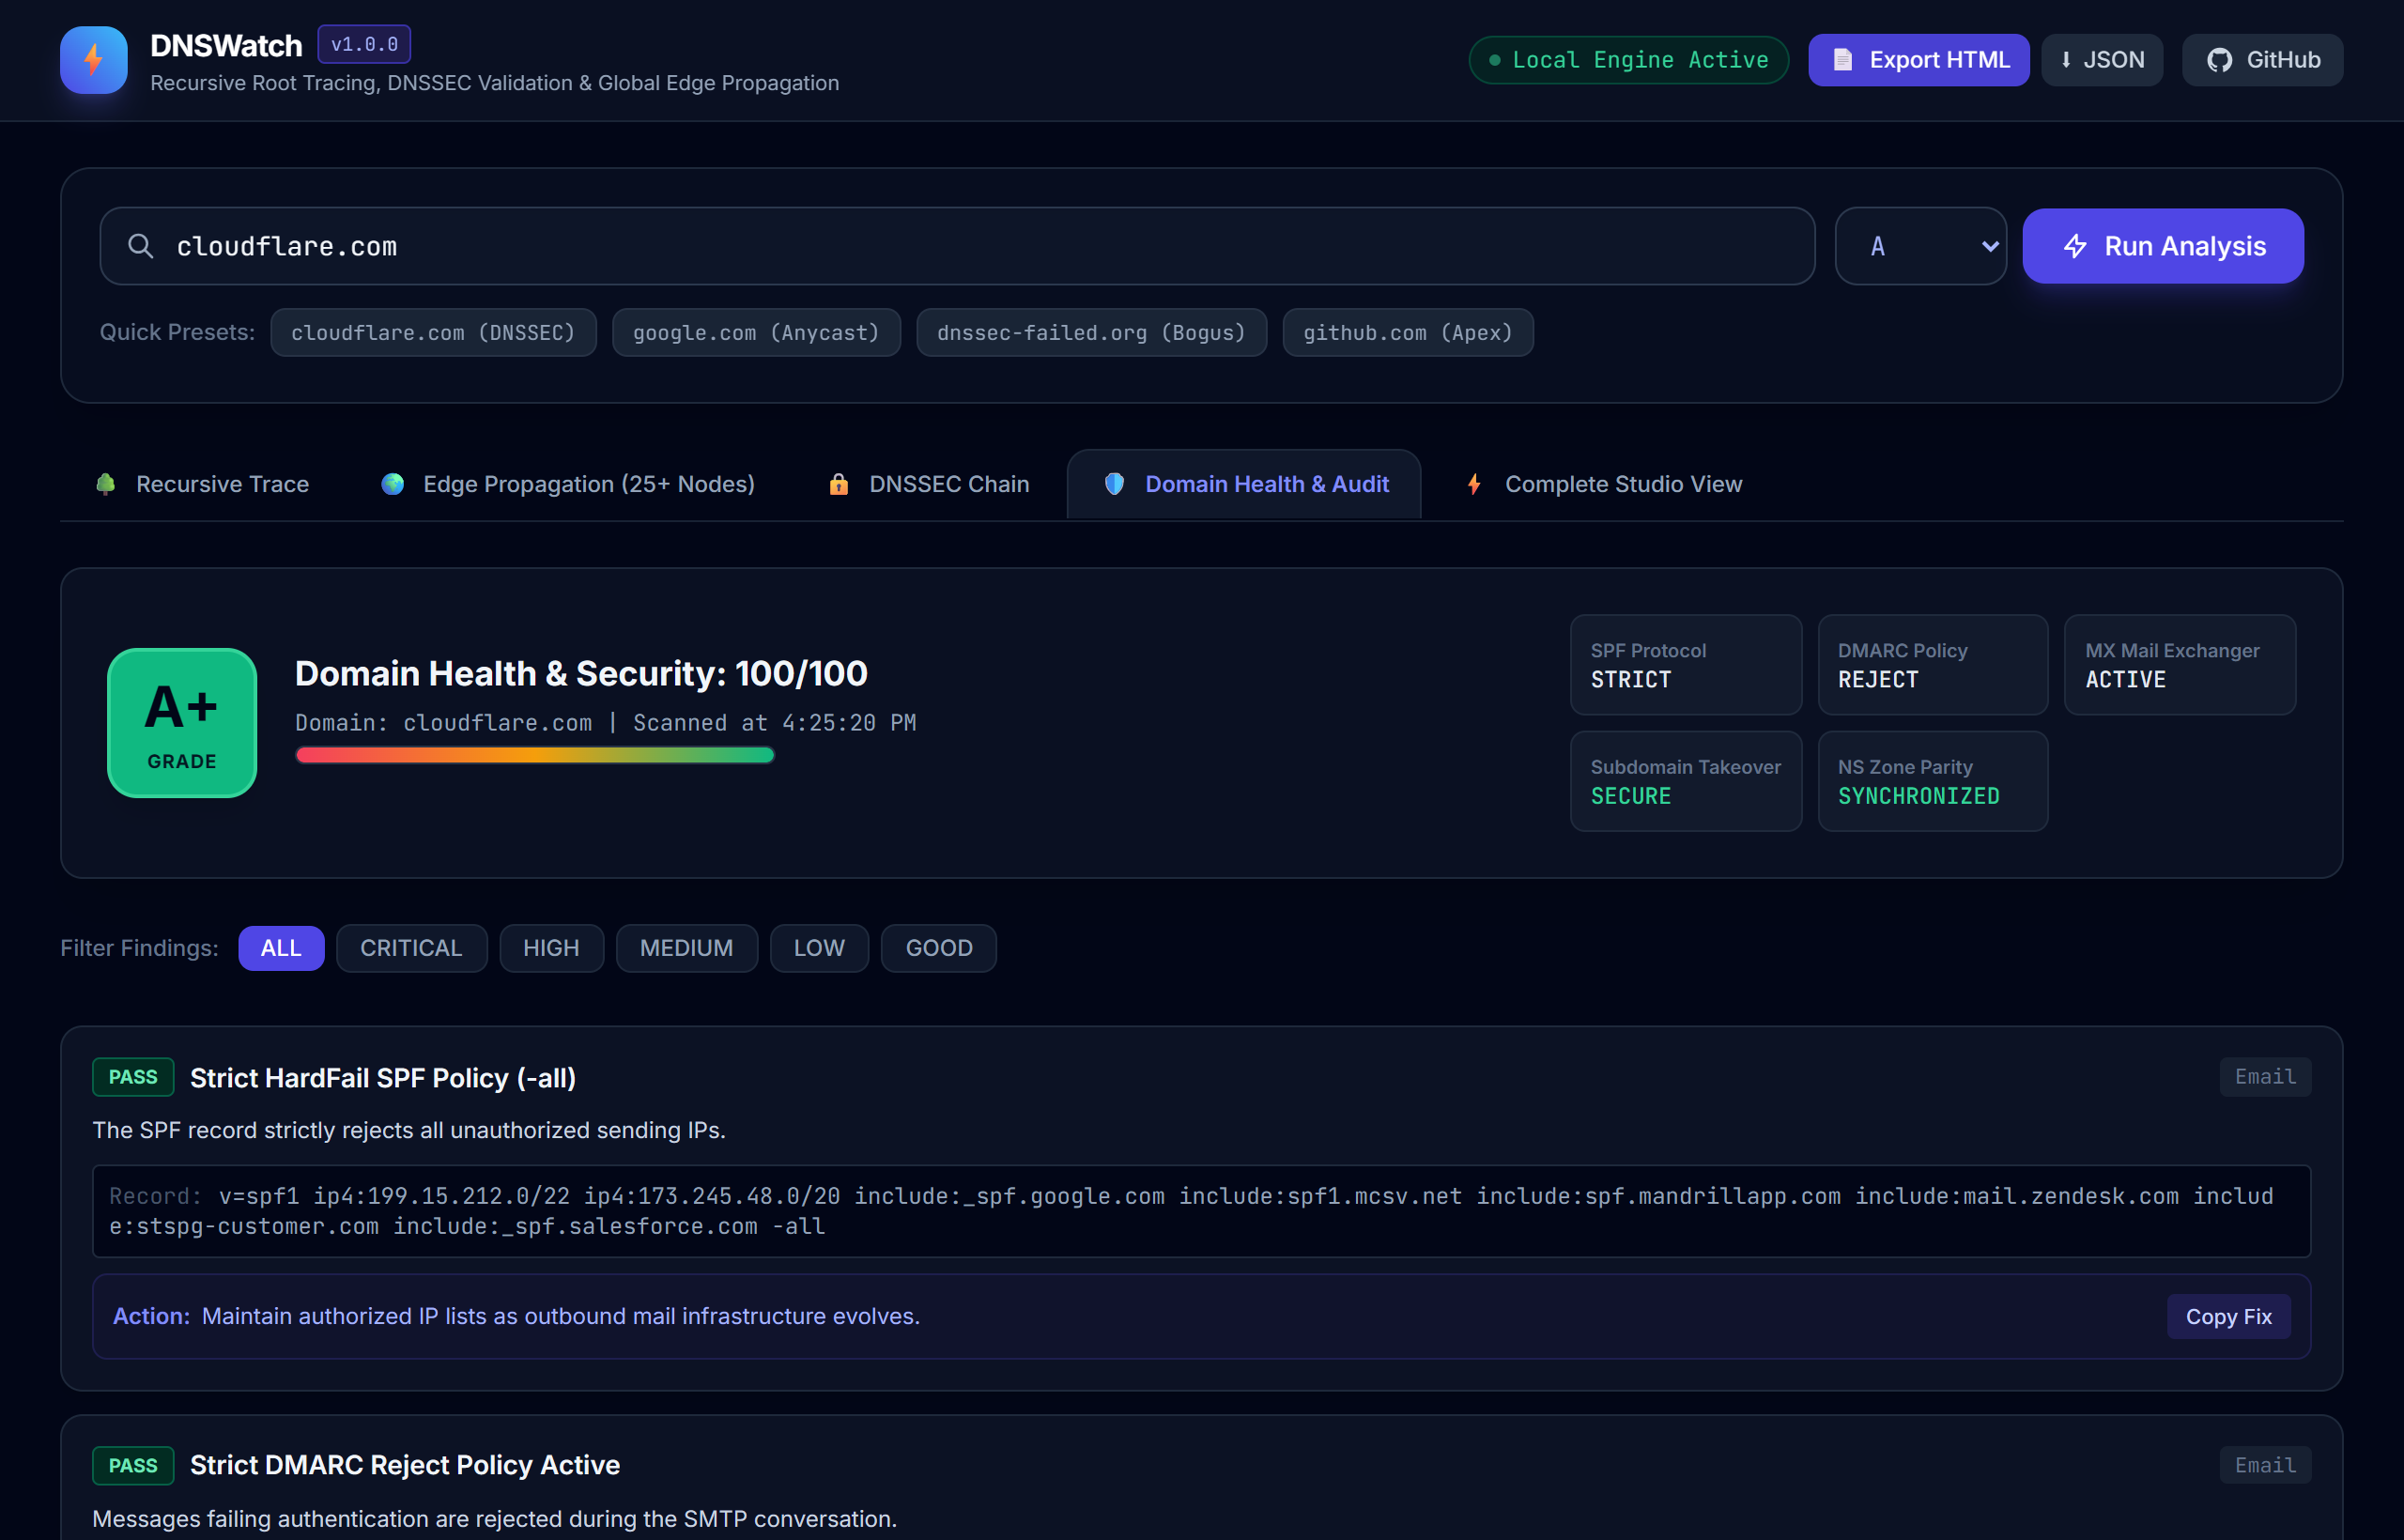Select the Complete Studio View tab
The width and height of the screenshot is (2404, 1540).
point(1604,484)
